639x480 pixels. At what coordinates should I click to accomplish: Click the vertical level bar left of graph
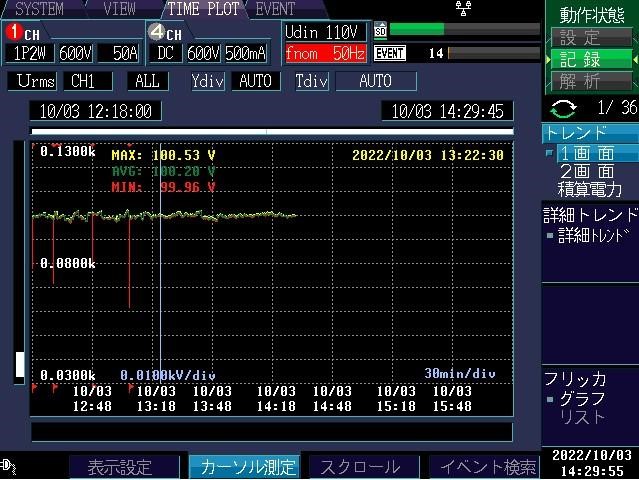[19, 262]
